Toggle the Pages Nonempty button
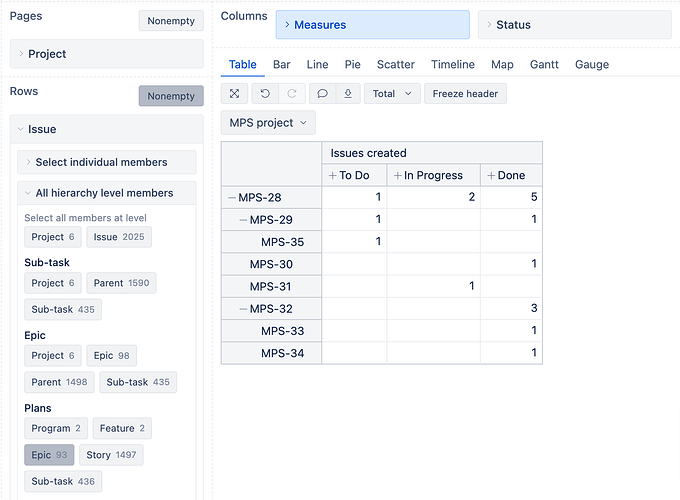Viewport: 680px width, 500px height. [171, 21]
